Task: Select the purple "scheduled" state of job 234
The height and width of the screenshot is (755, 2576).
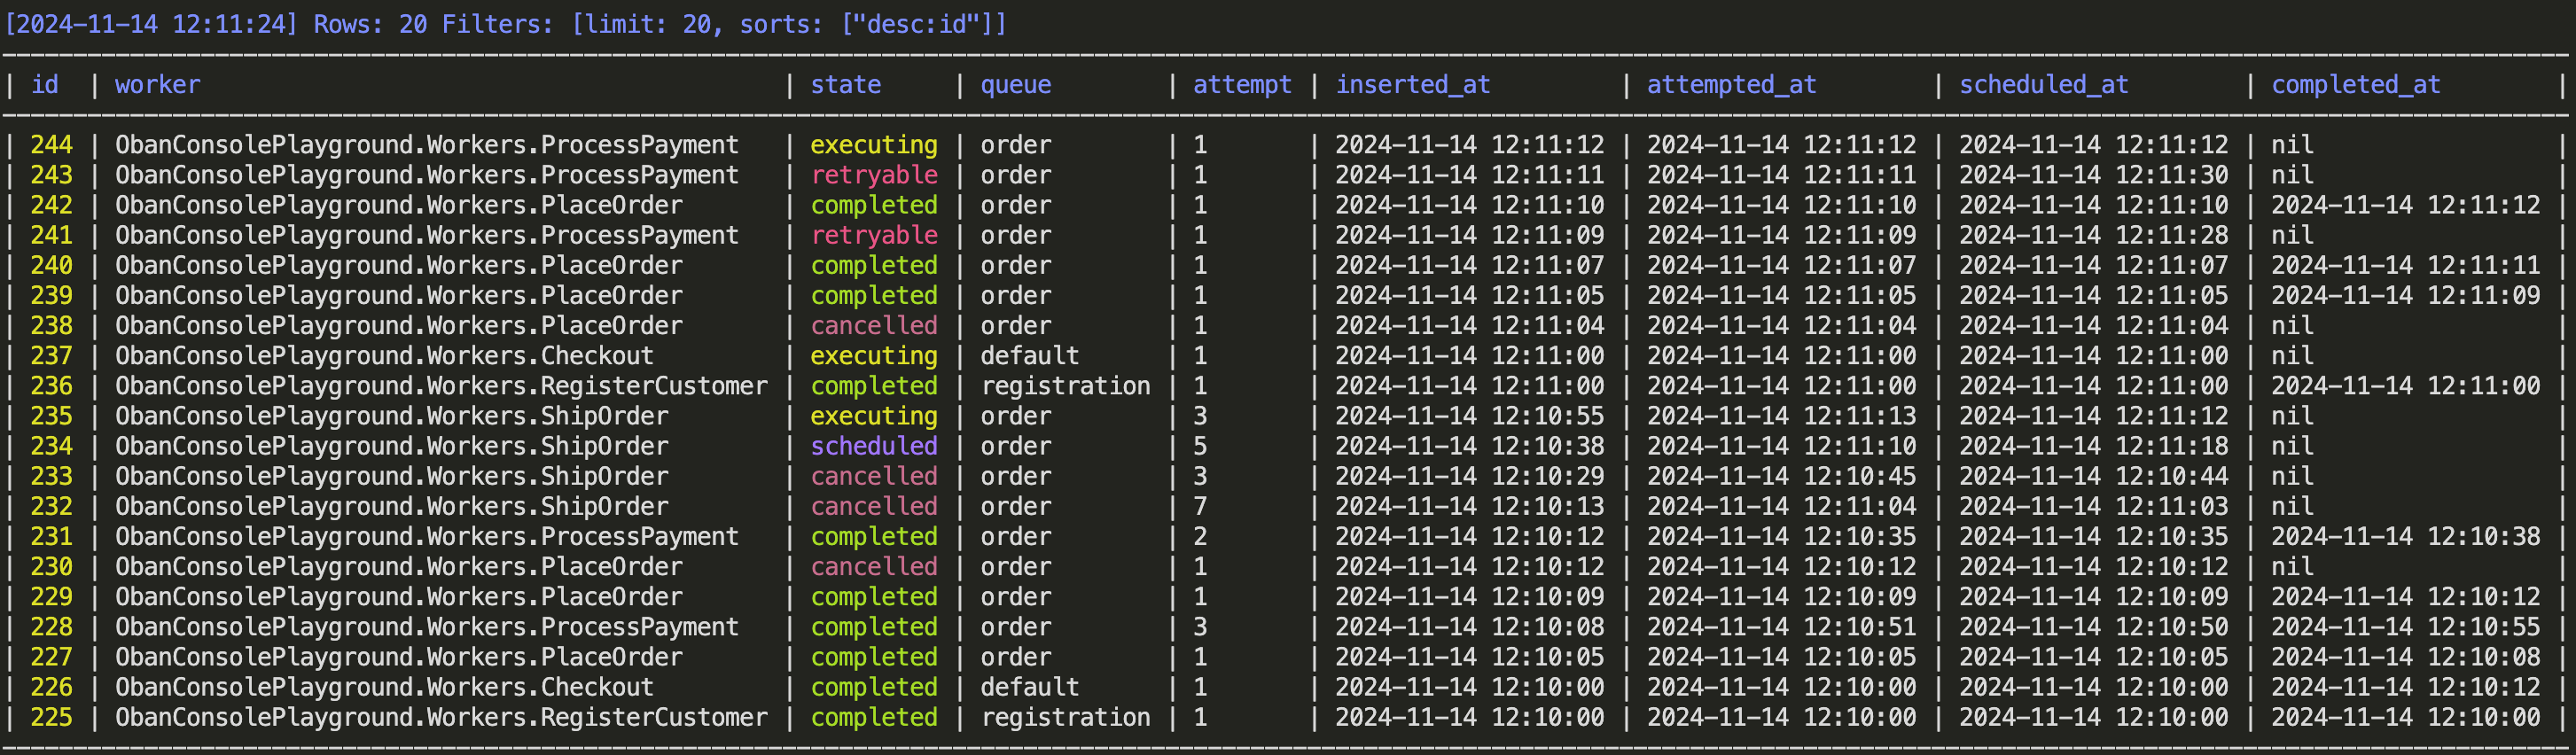Action: (873, 446)
